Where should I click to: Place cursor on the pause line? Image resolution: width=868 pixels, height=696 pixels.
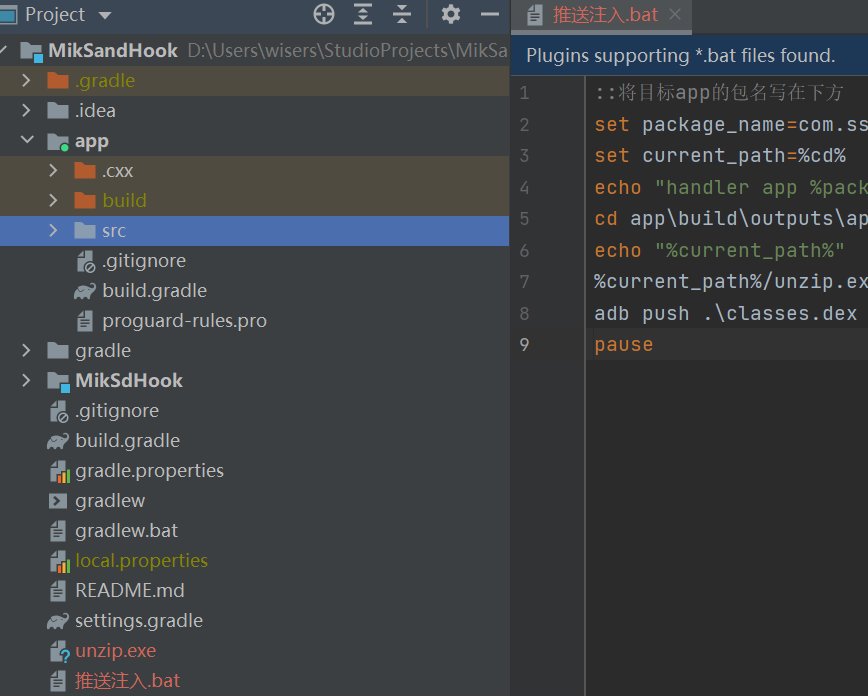click(624, 345)
